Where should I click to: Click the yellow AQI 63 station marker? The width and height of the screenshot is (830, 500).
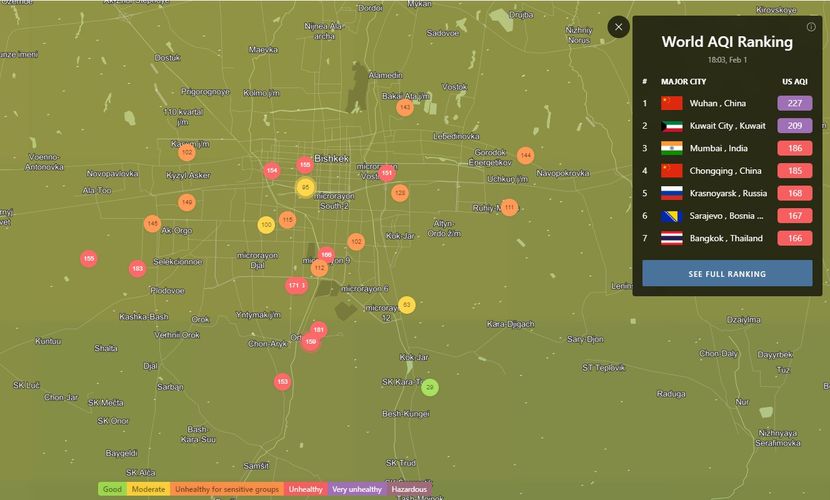click(x=407, y=305)
